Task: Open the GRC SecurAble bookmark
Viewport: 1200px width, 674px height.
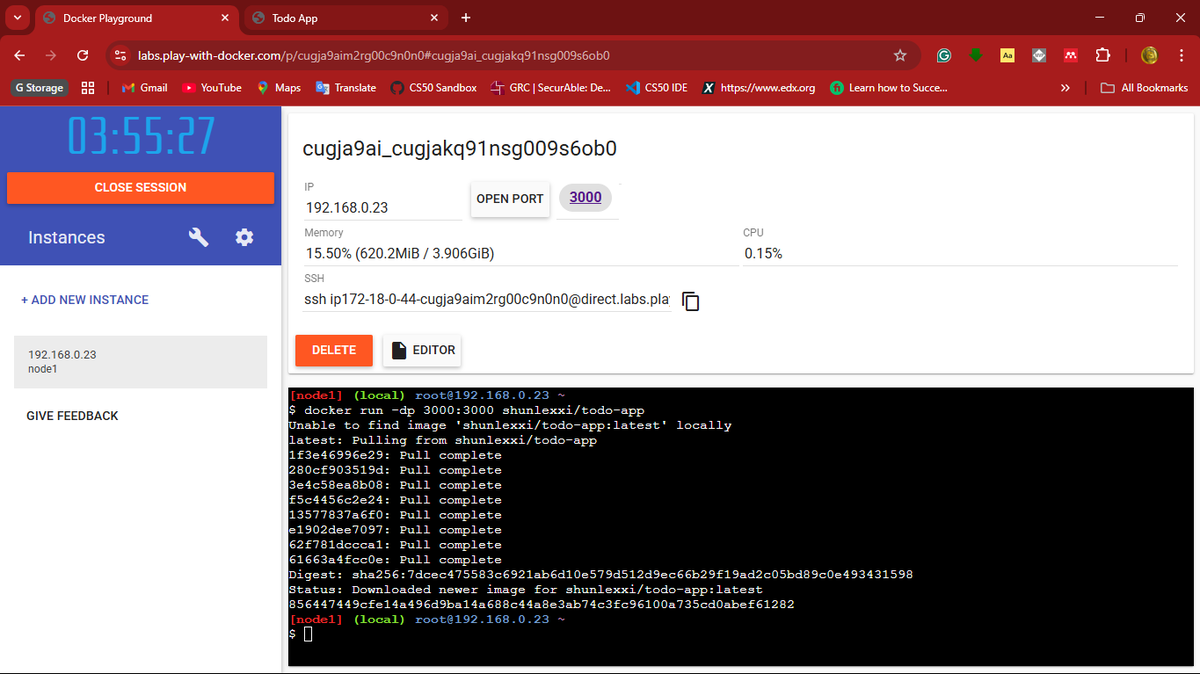Action: [551, 88]
